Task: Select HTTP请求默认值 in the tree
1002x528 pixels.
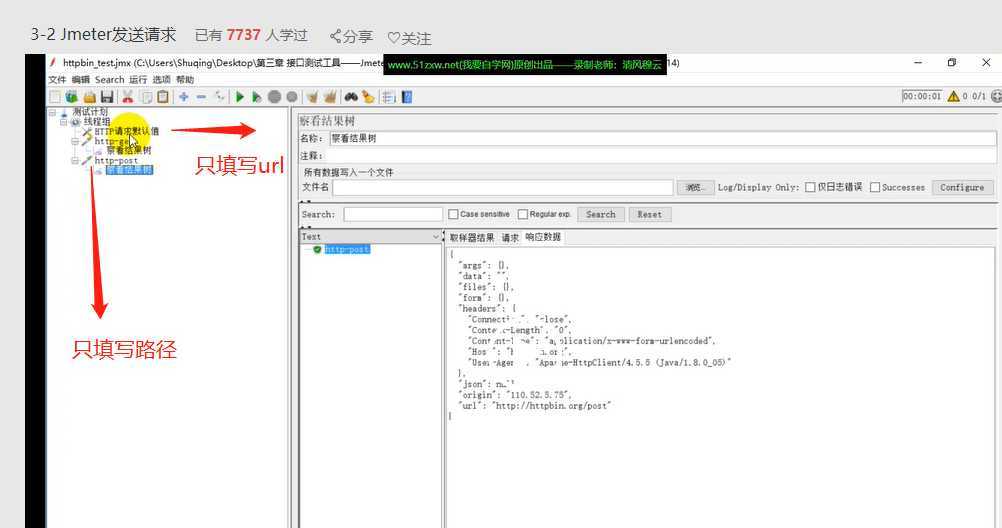Action: [x=127, y=131]
